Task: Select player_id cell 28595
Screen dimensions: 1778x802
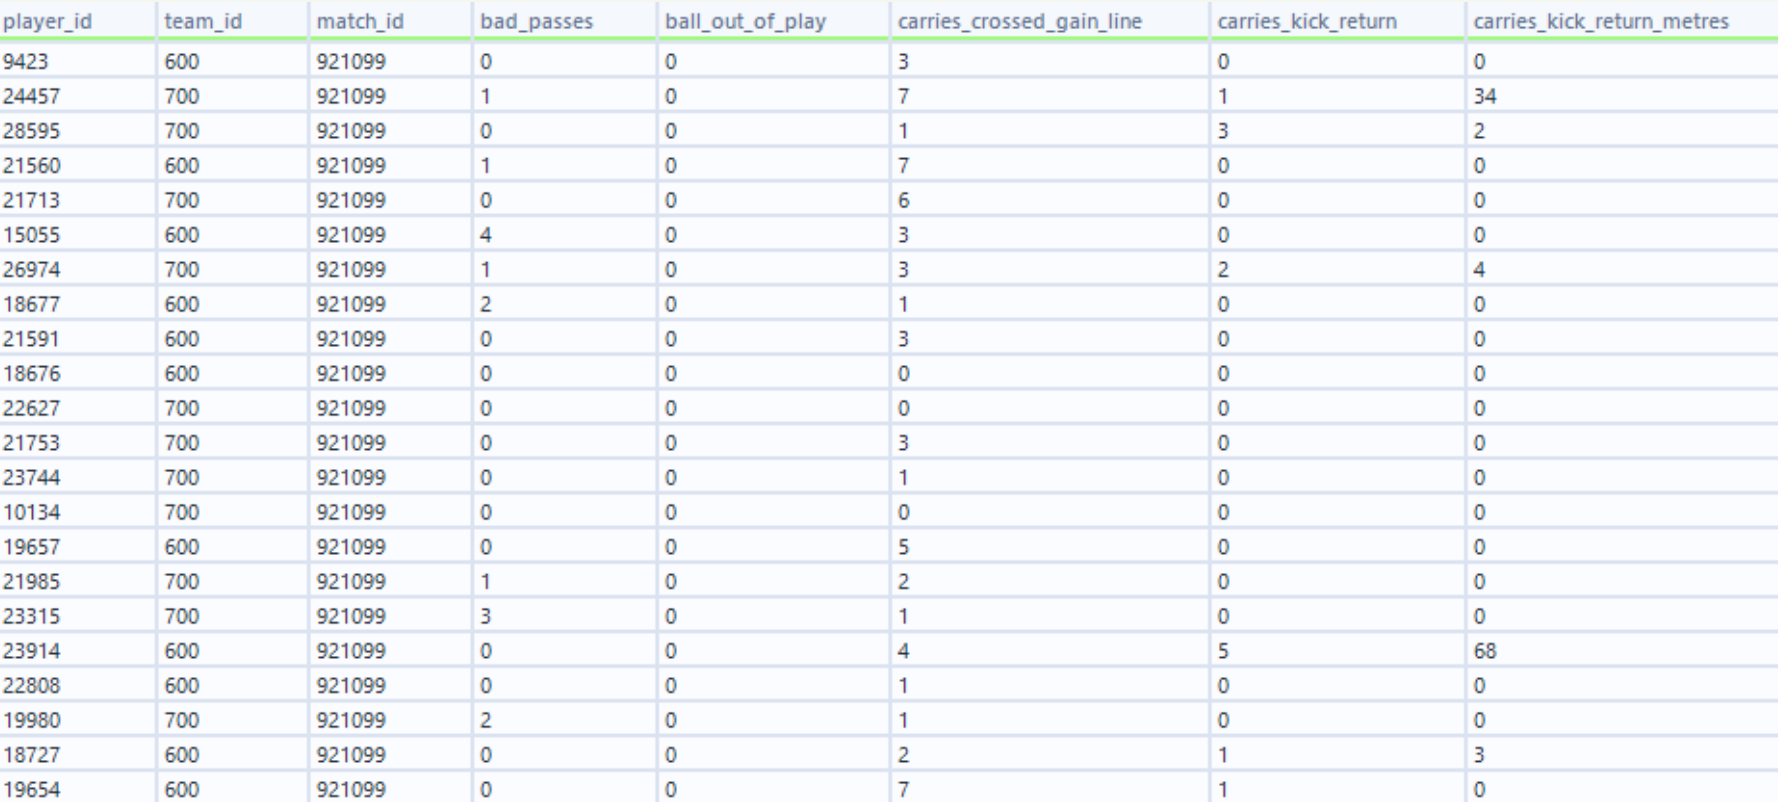Action: [x=77, y=131]
